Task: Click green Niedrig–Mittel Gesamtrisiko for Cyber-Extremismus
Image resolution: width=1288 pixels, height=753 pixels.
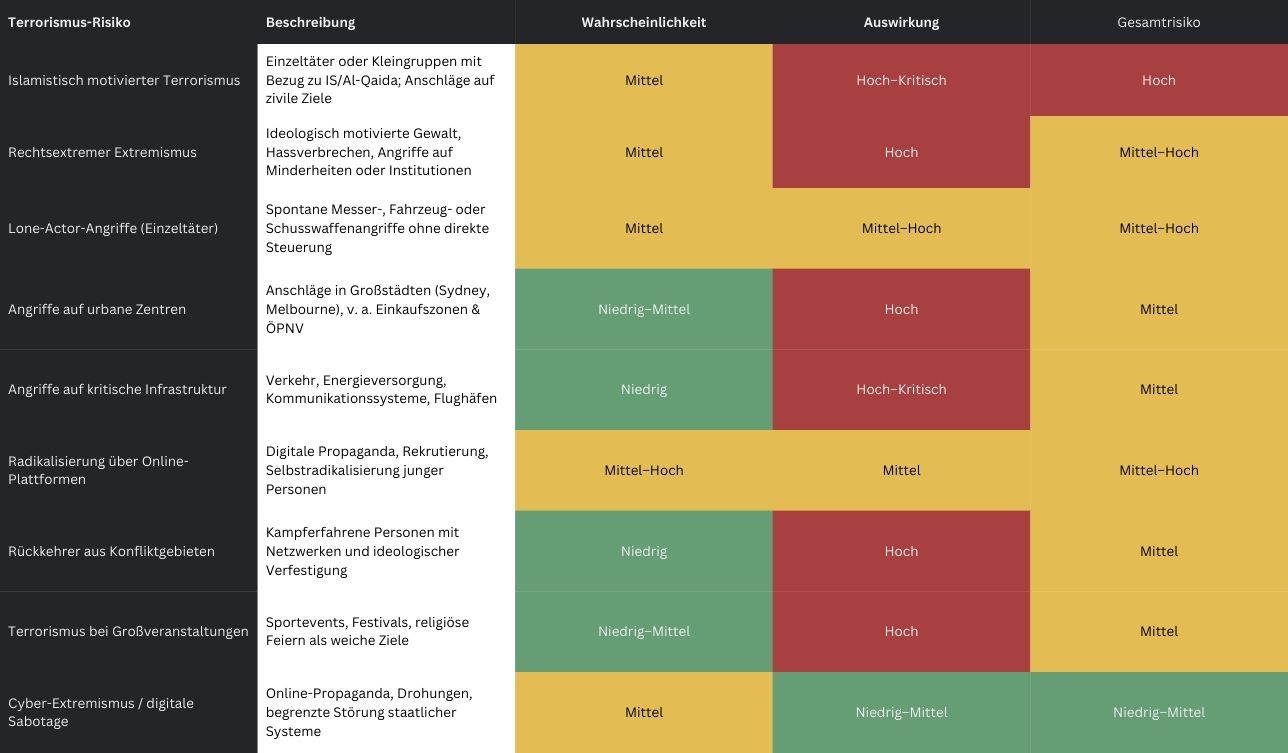Action: (x=1158, y=712)
